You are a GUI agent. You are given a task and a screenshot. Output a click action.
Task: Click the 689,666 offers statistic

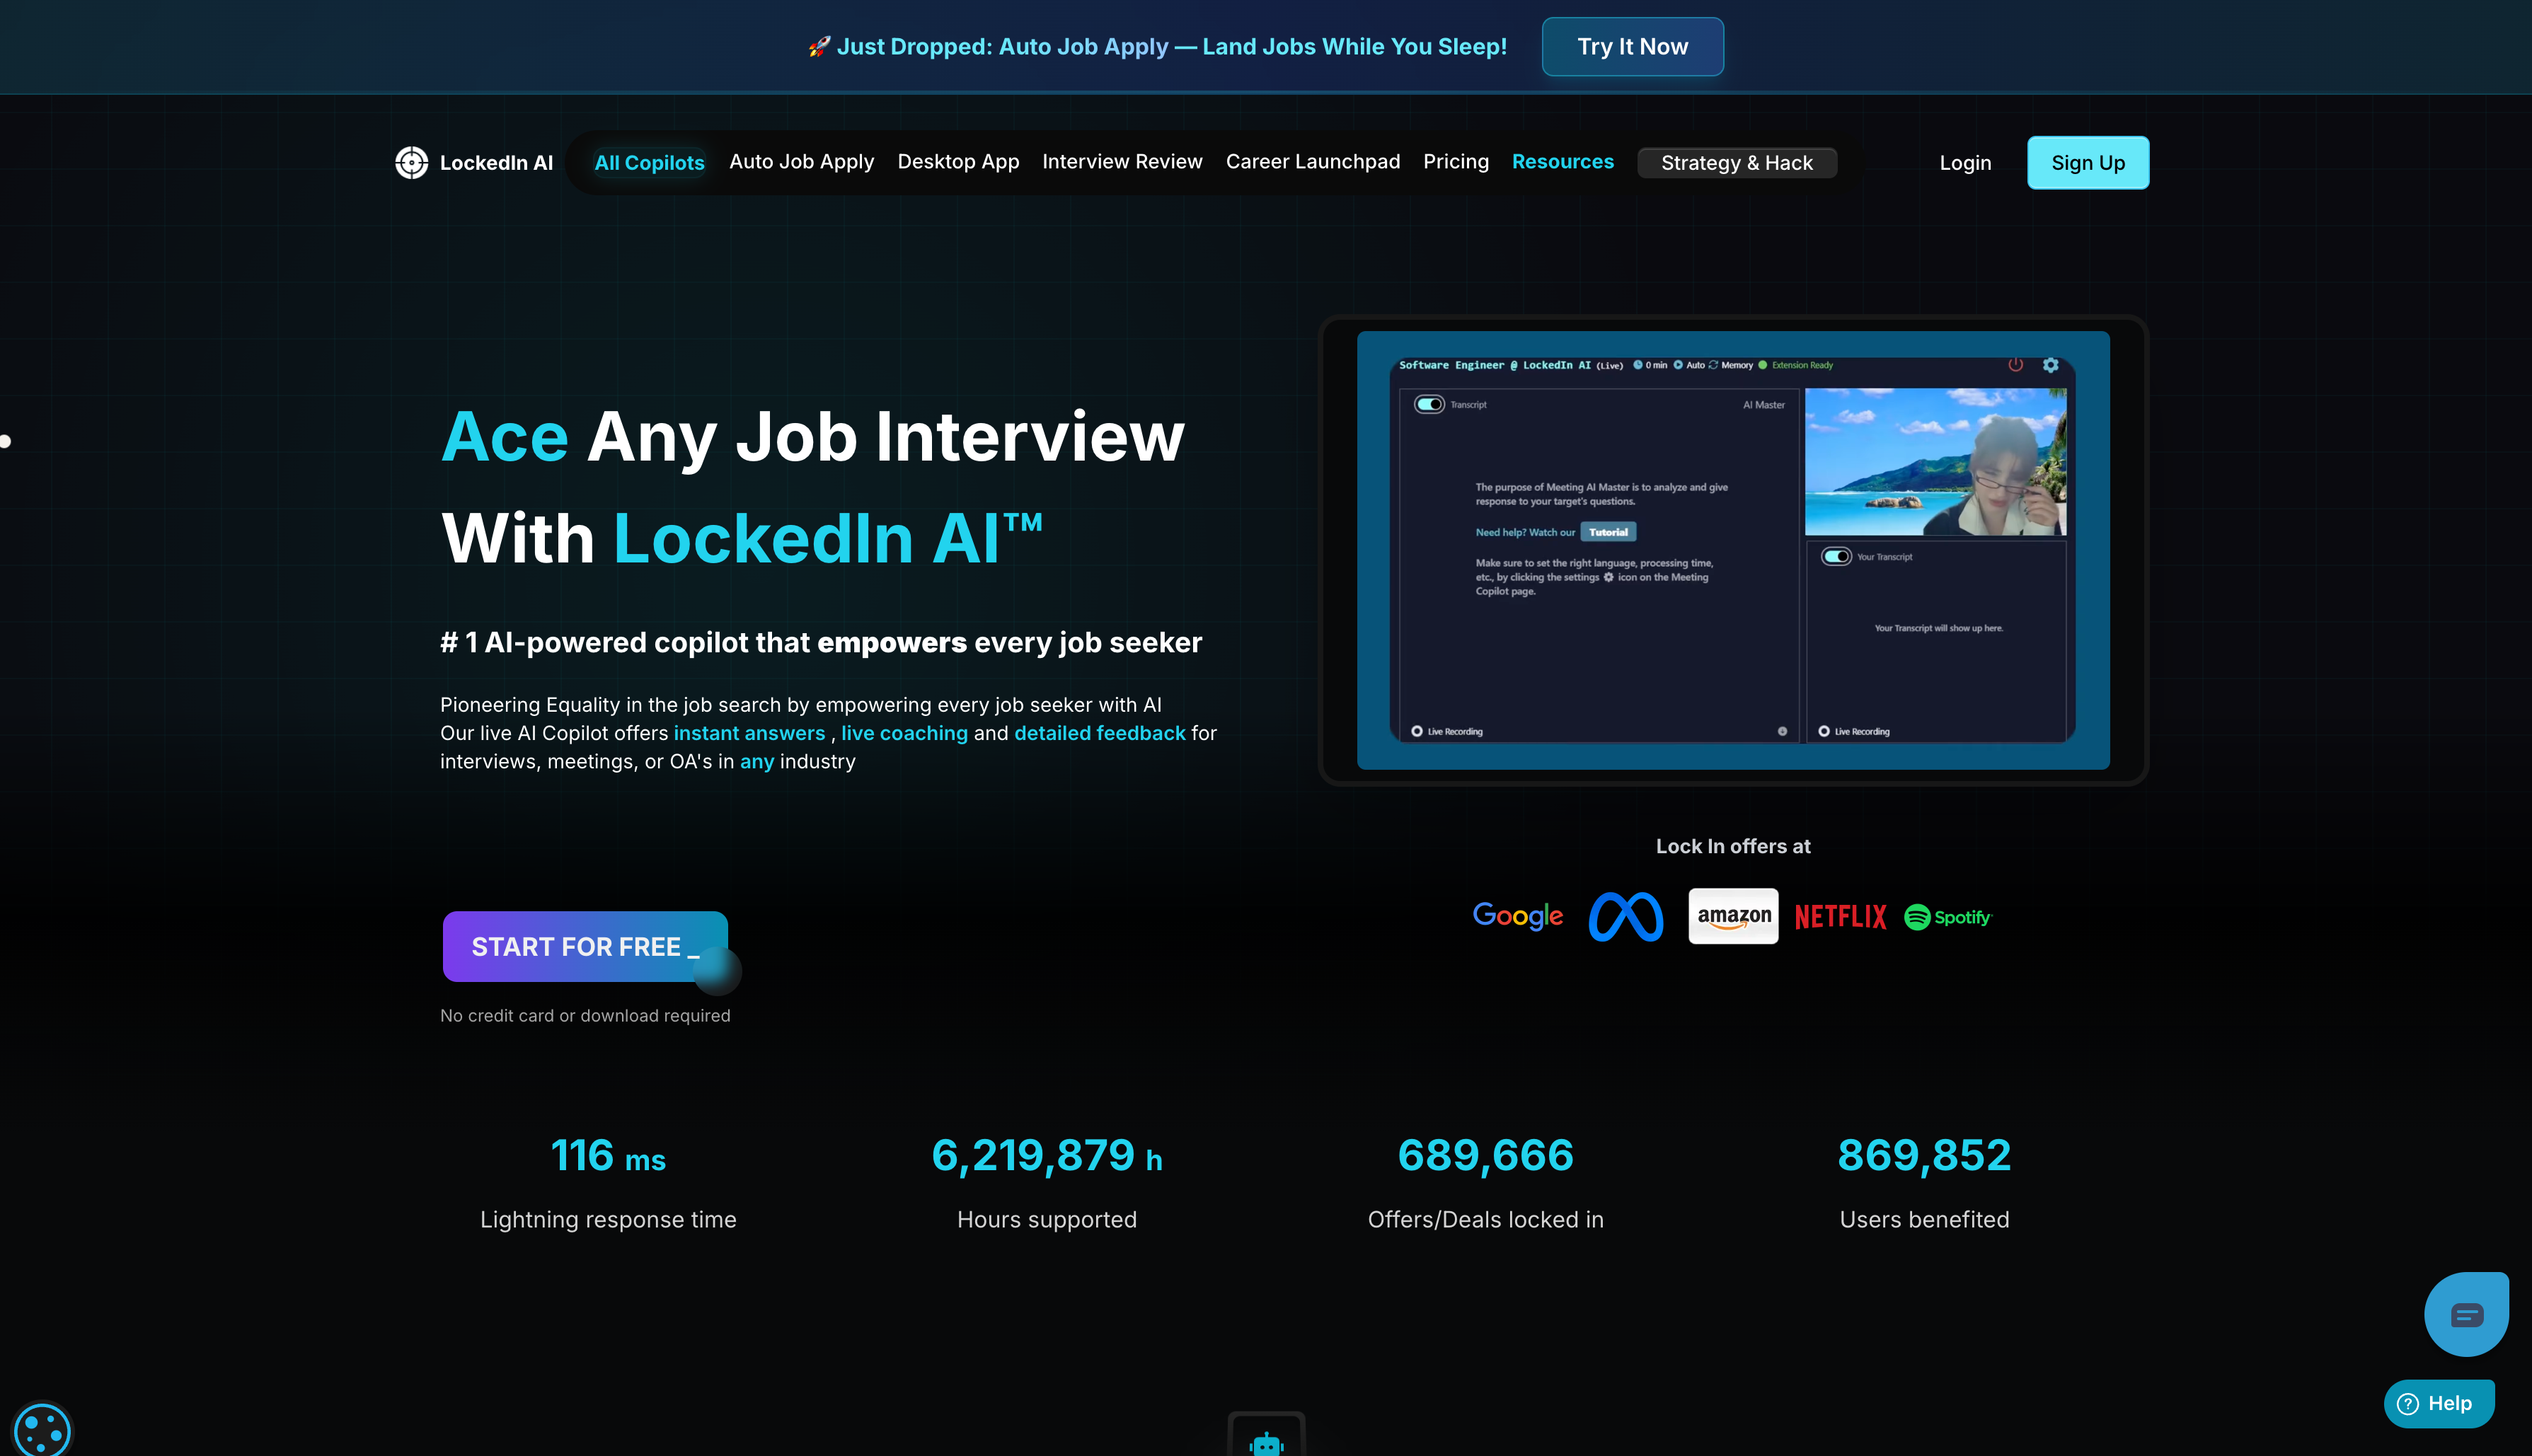coord(1485,1156)
